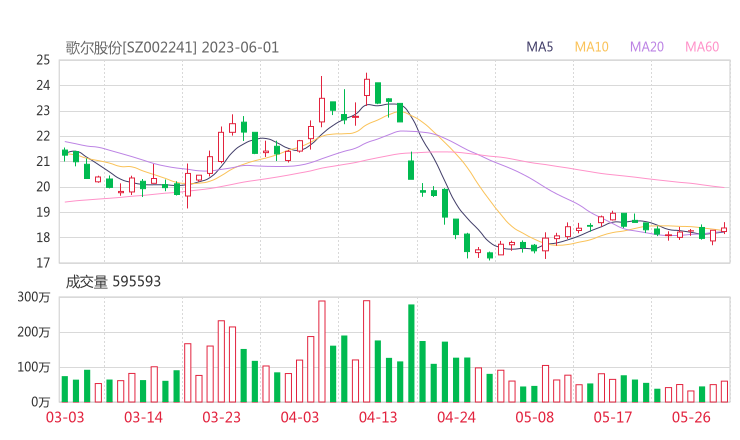Click the 300万 volume axis label
The height and width of the screenshot is (440, 740).
(x=34, y=297)
